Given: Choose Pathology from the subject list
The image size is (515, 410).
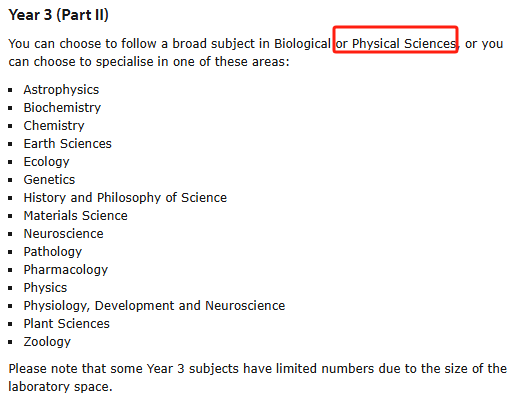Looking at the screenshot, I should coord(53,252).
